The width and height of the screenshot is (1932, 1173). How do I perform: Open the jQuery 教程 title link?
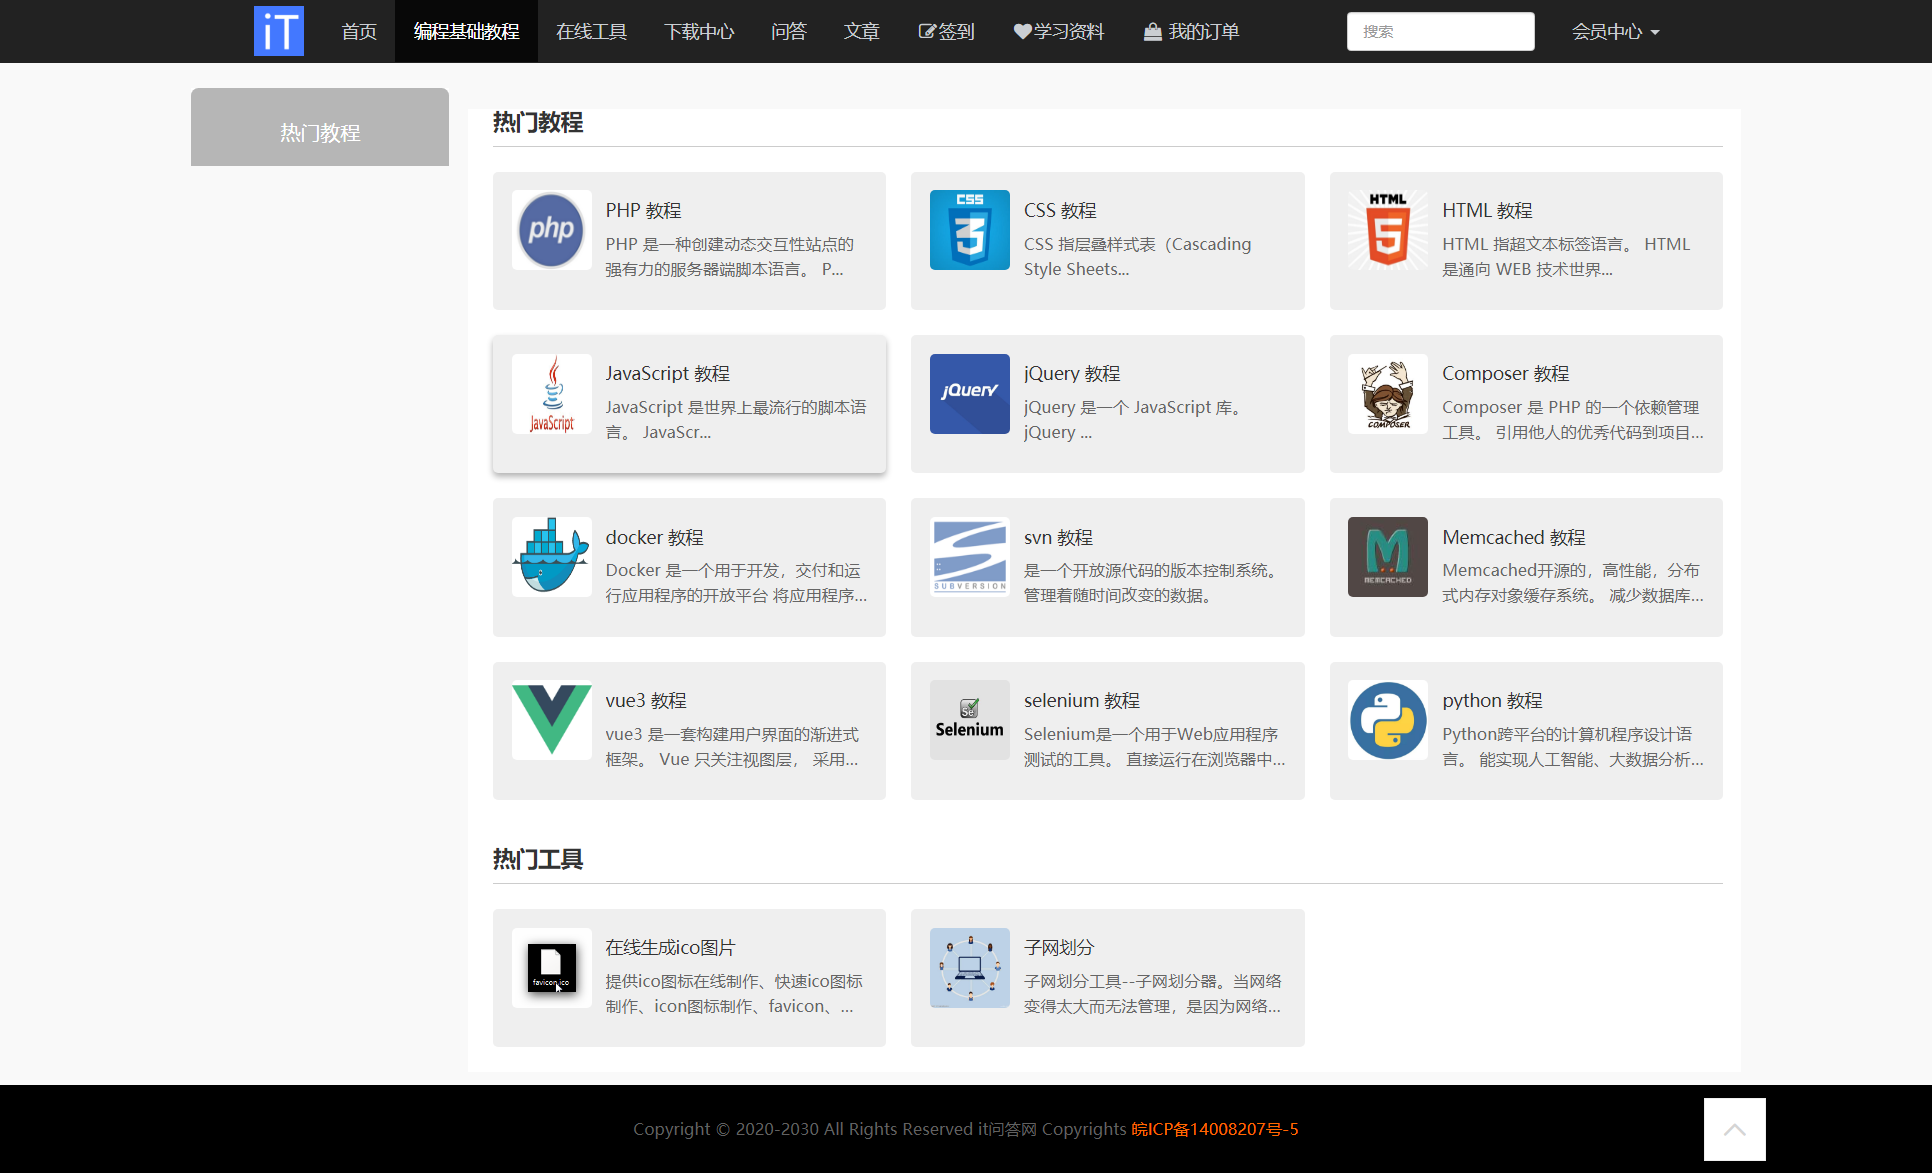(x=1072, y=373)
